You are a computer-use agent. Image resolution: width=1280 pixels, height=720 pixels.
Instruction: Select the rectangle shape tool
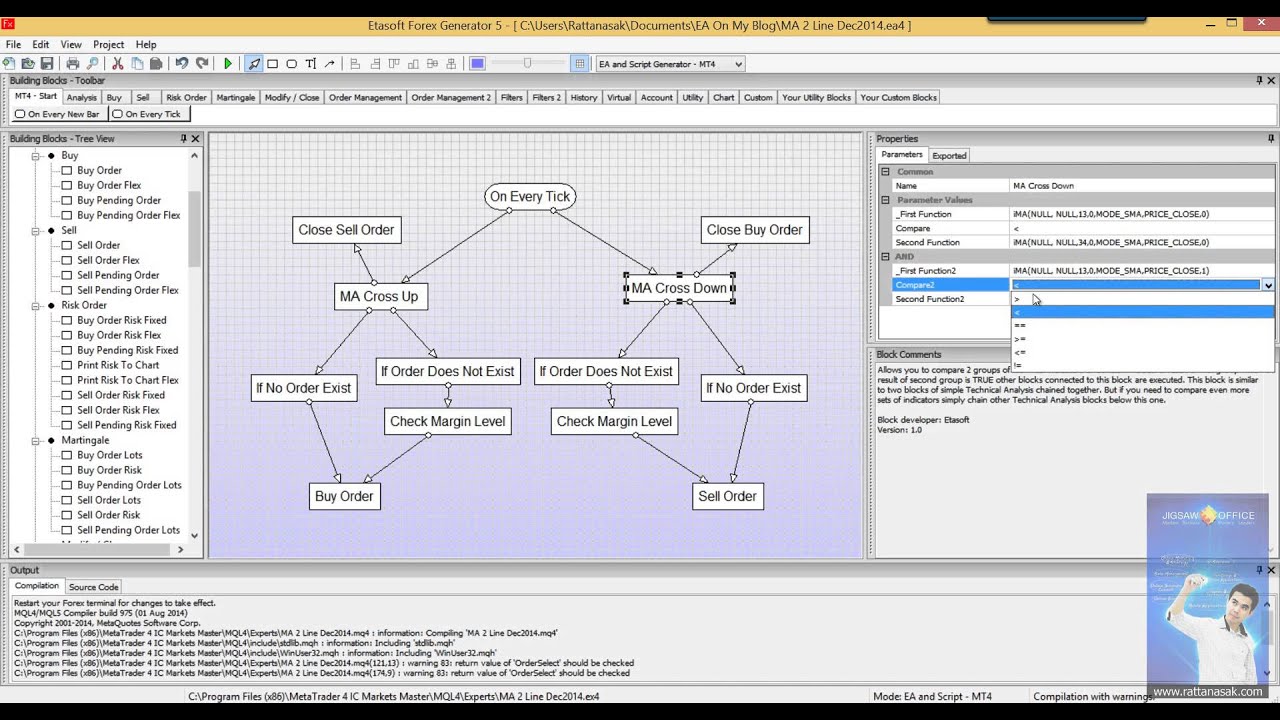click(x=272, y=64)
